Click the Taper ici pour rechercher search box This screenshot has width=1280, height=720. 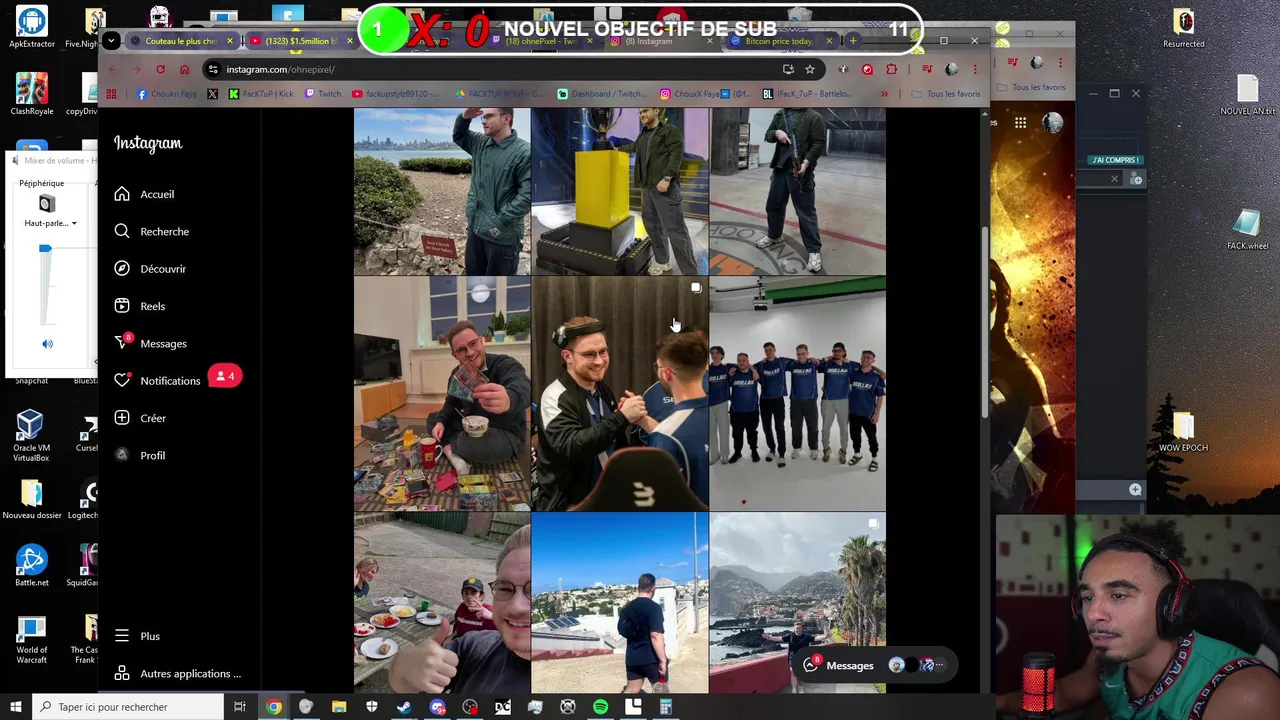[127, 707]
